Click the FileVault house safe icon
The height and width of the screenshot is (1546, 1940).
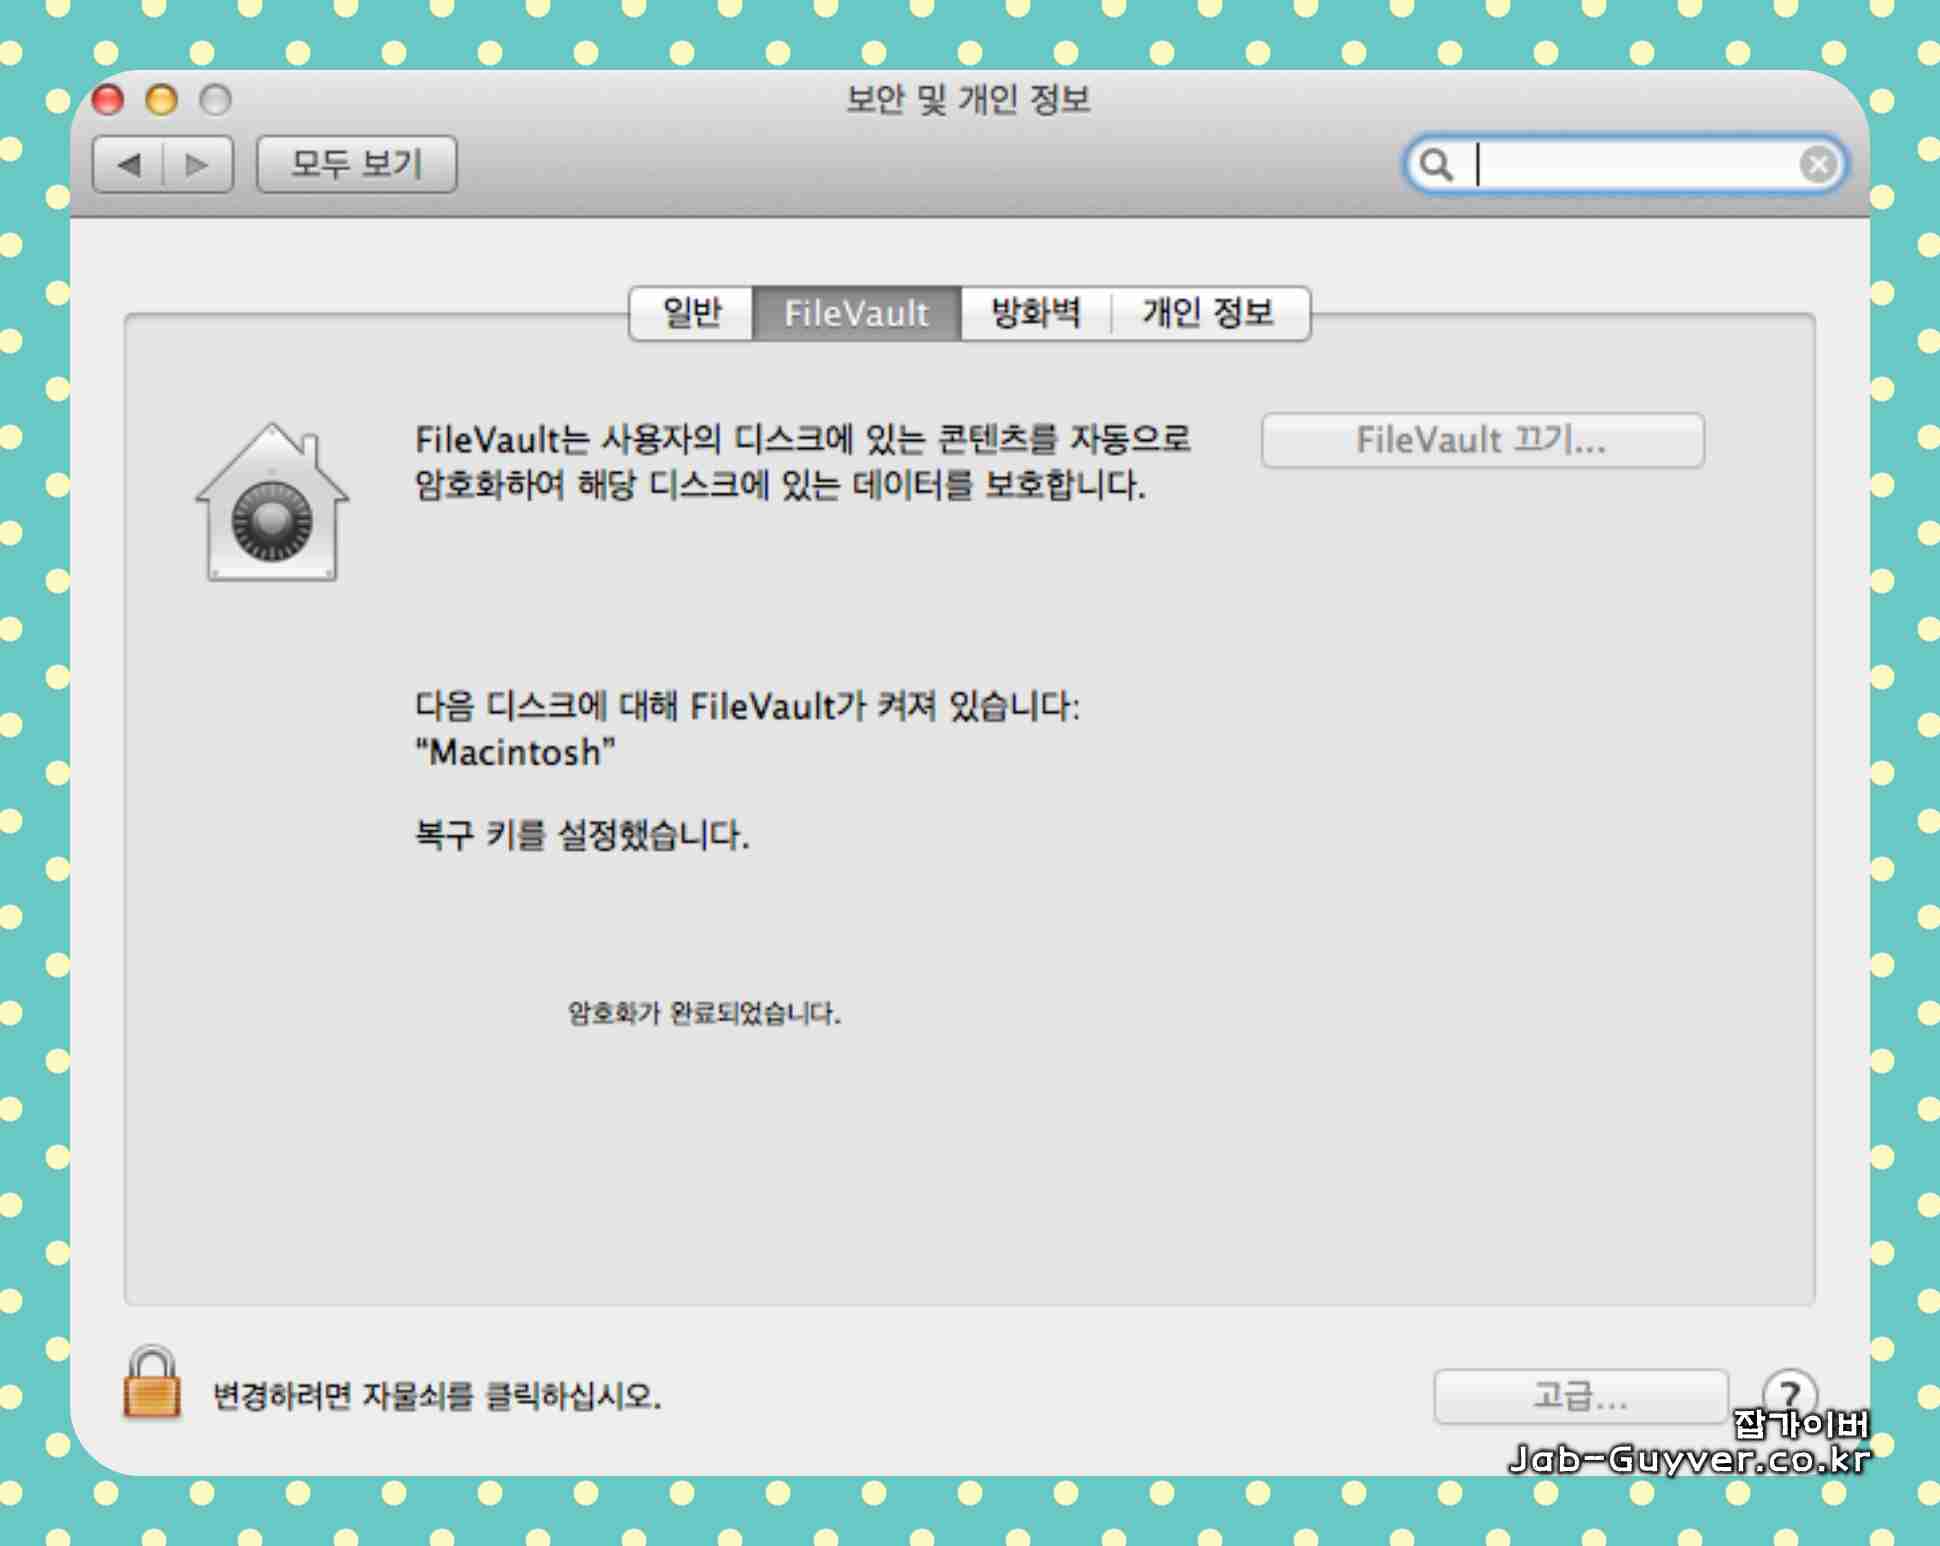[x=272, y=503]
